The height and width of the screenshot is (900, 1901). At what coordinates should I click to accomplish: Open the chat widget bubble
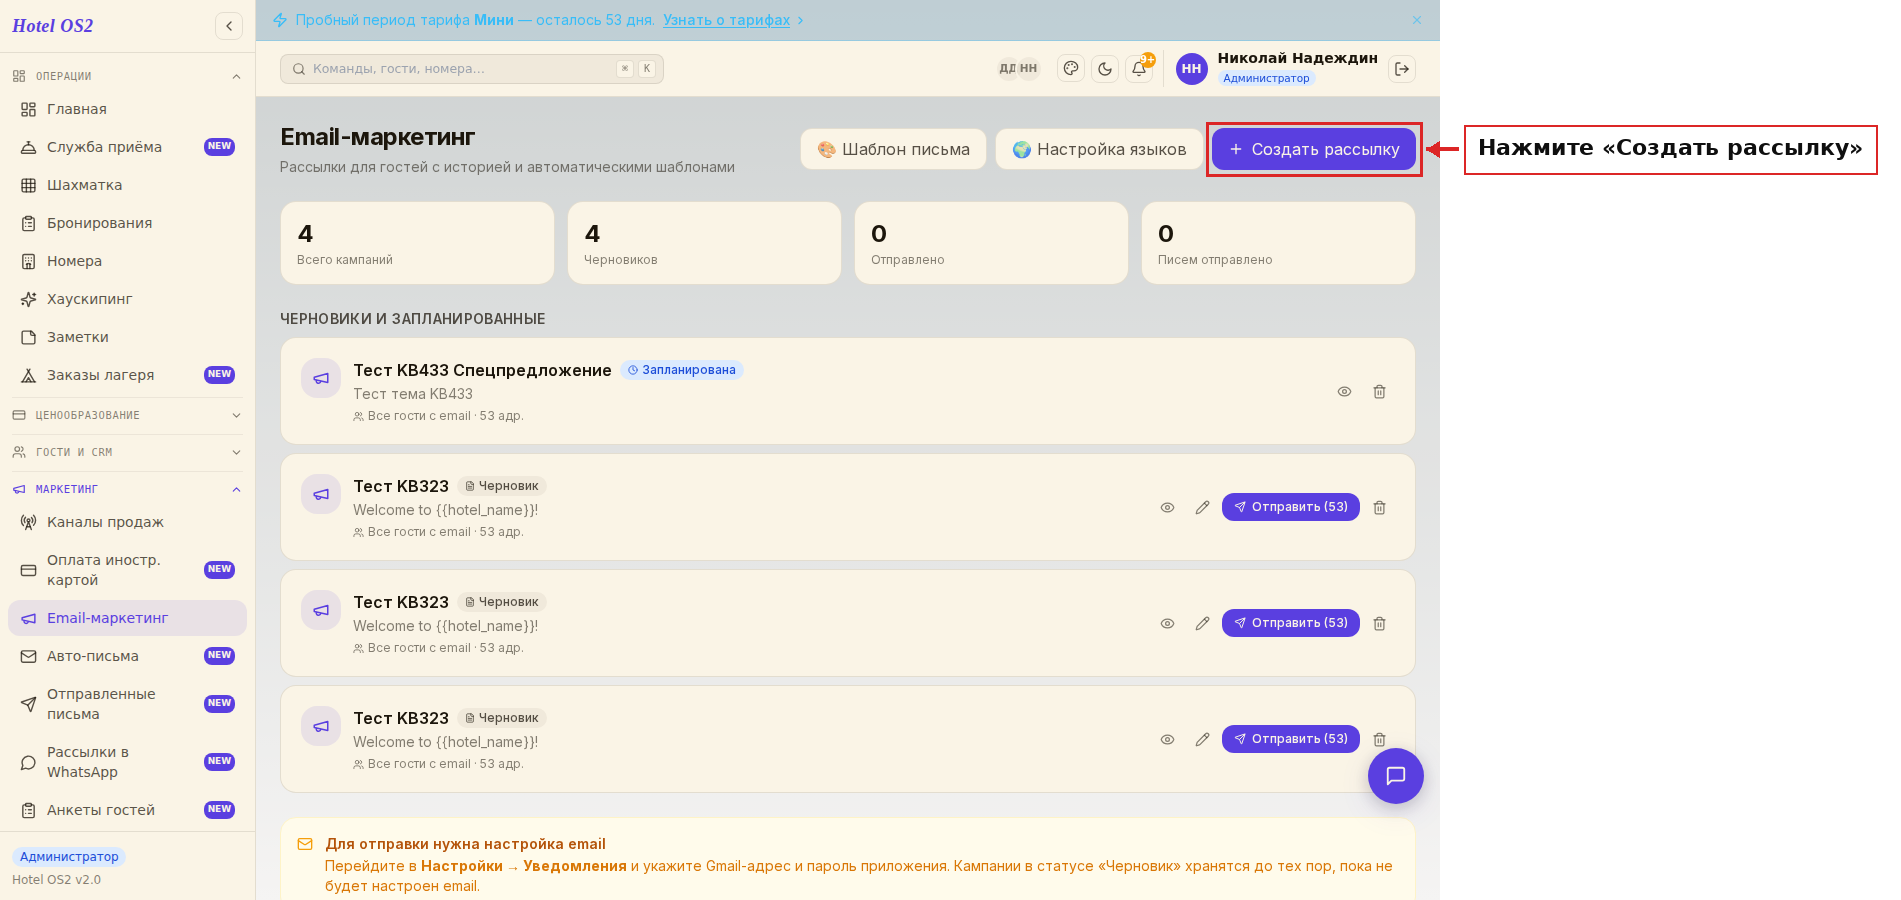[1396, 776]
